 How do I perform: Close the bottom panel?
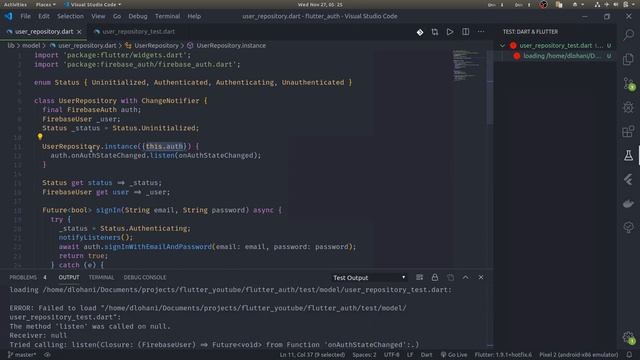pyautogui.click(x=481, y=278)
